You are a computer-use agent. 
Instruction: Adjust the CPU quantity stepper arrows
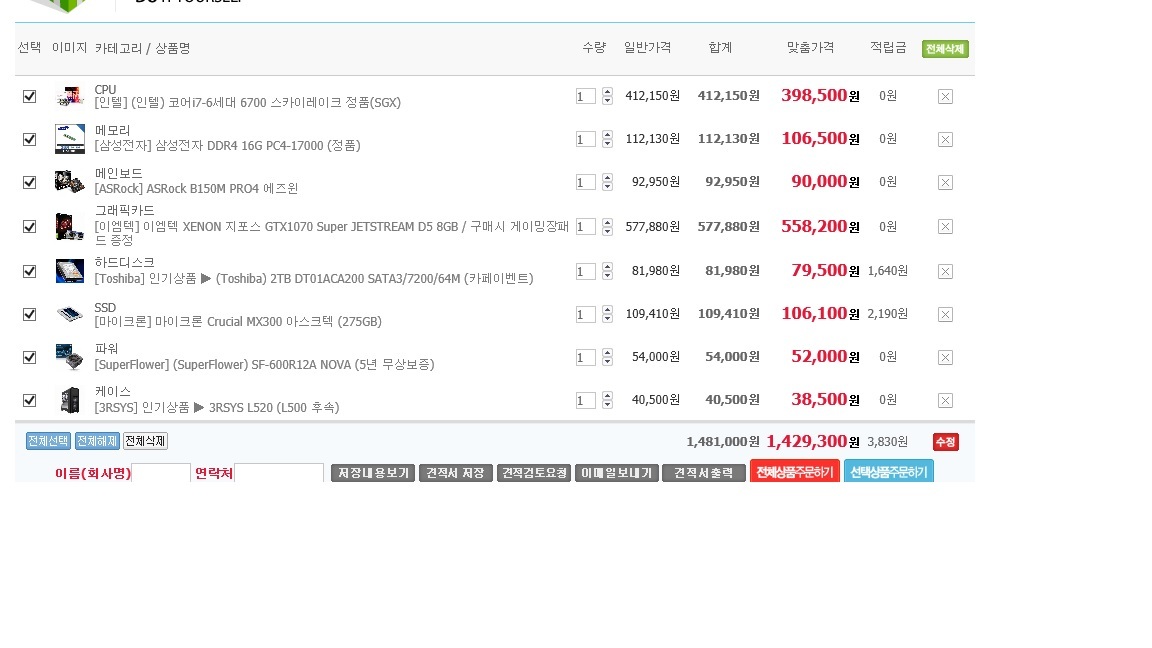tap(607, 96)
